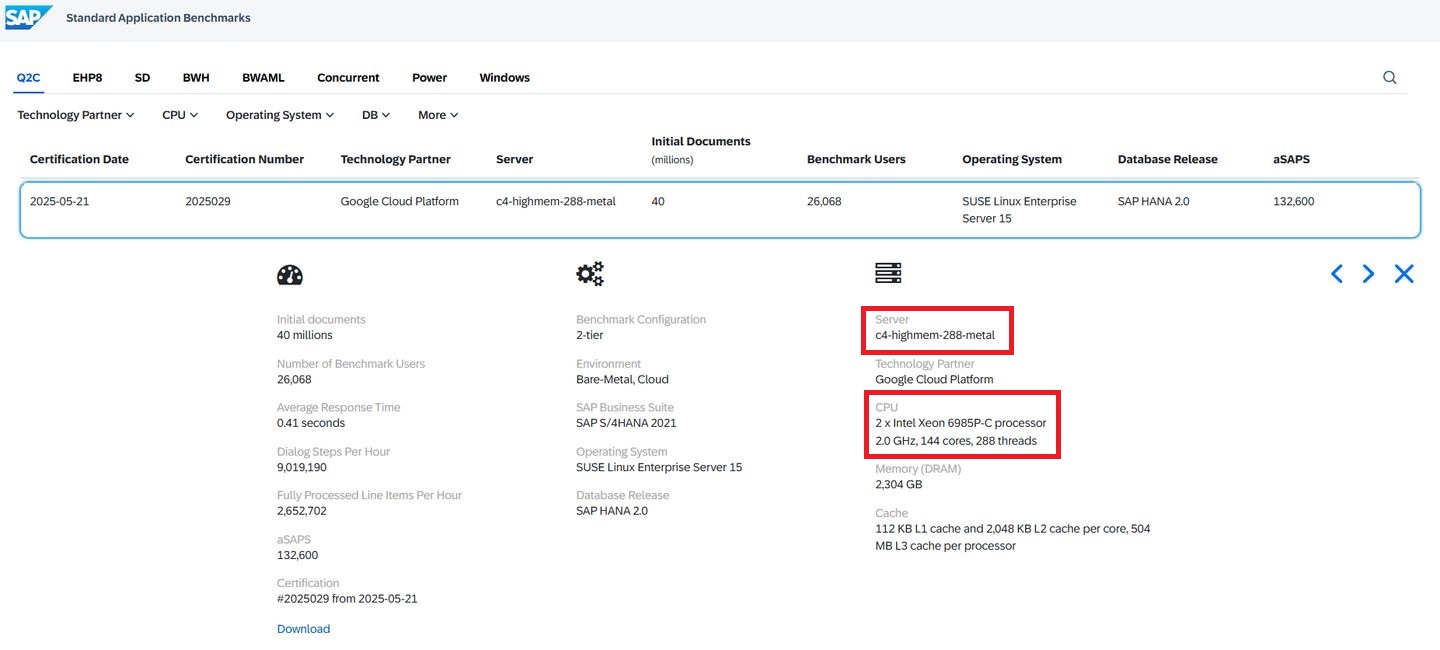Click the Certification Date column header
The width and height of the screenshot is (1440, 650).
[x=79, y=159]
